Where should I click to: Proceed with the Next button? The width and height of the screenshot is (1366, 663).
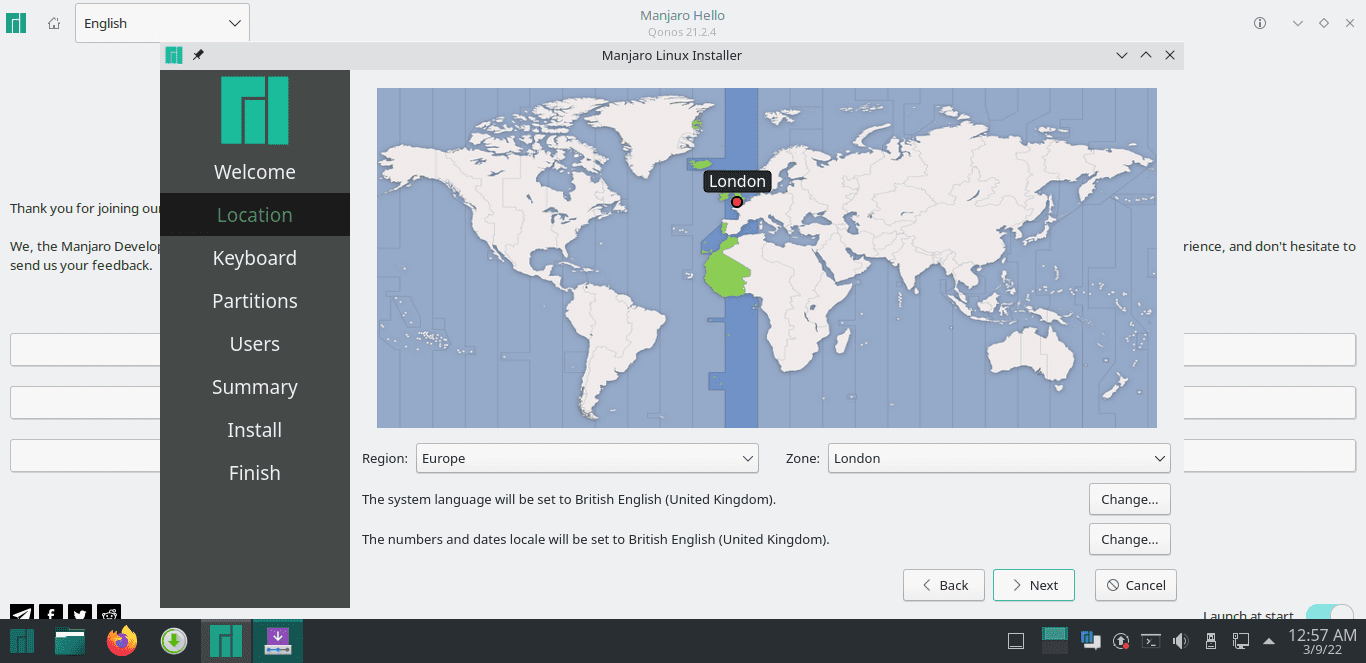tap(1034, 585)
